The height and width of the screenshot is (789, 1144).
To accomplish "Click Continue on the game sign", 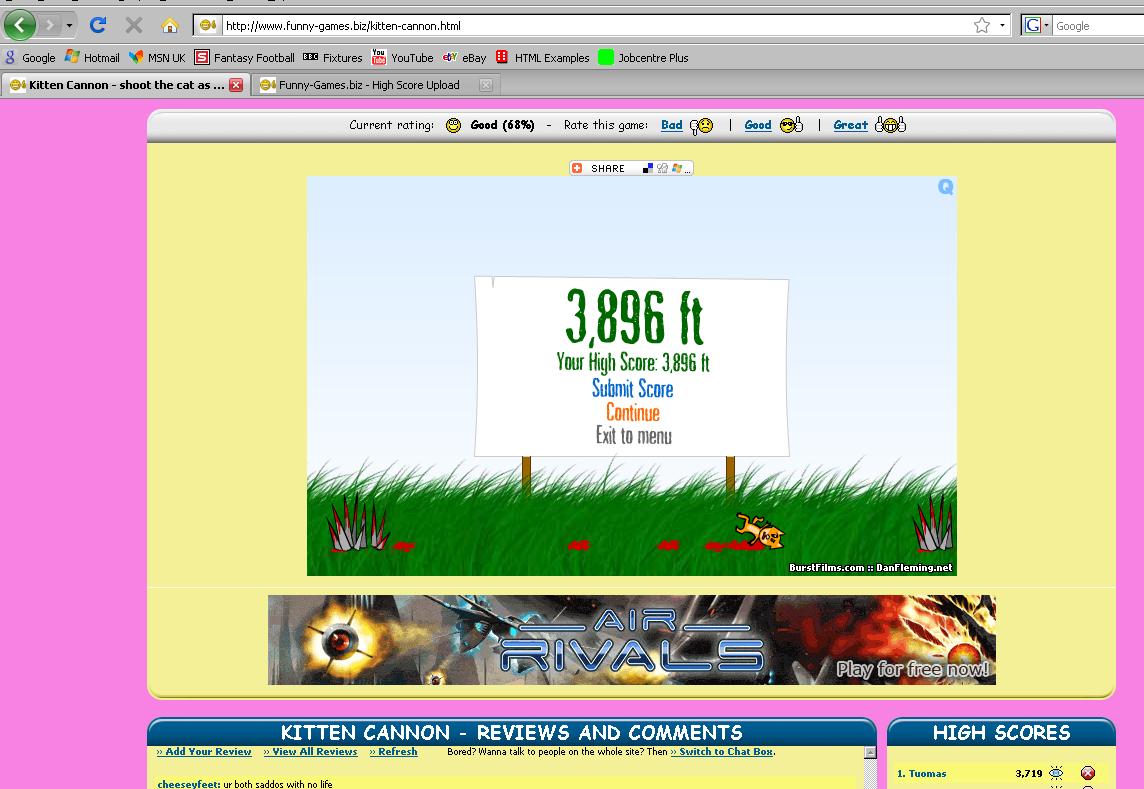I will point(633,412).
